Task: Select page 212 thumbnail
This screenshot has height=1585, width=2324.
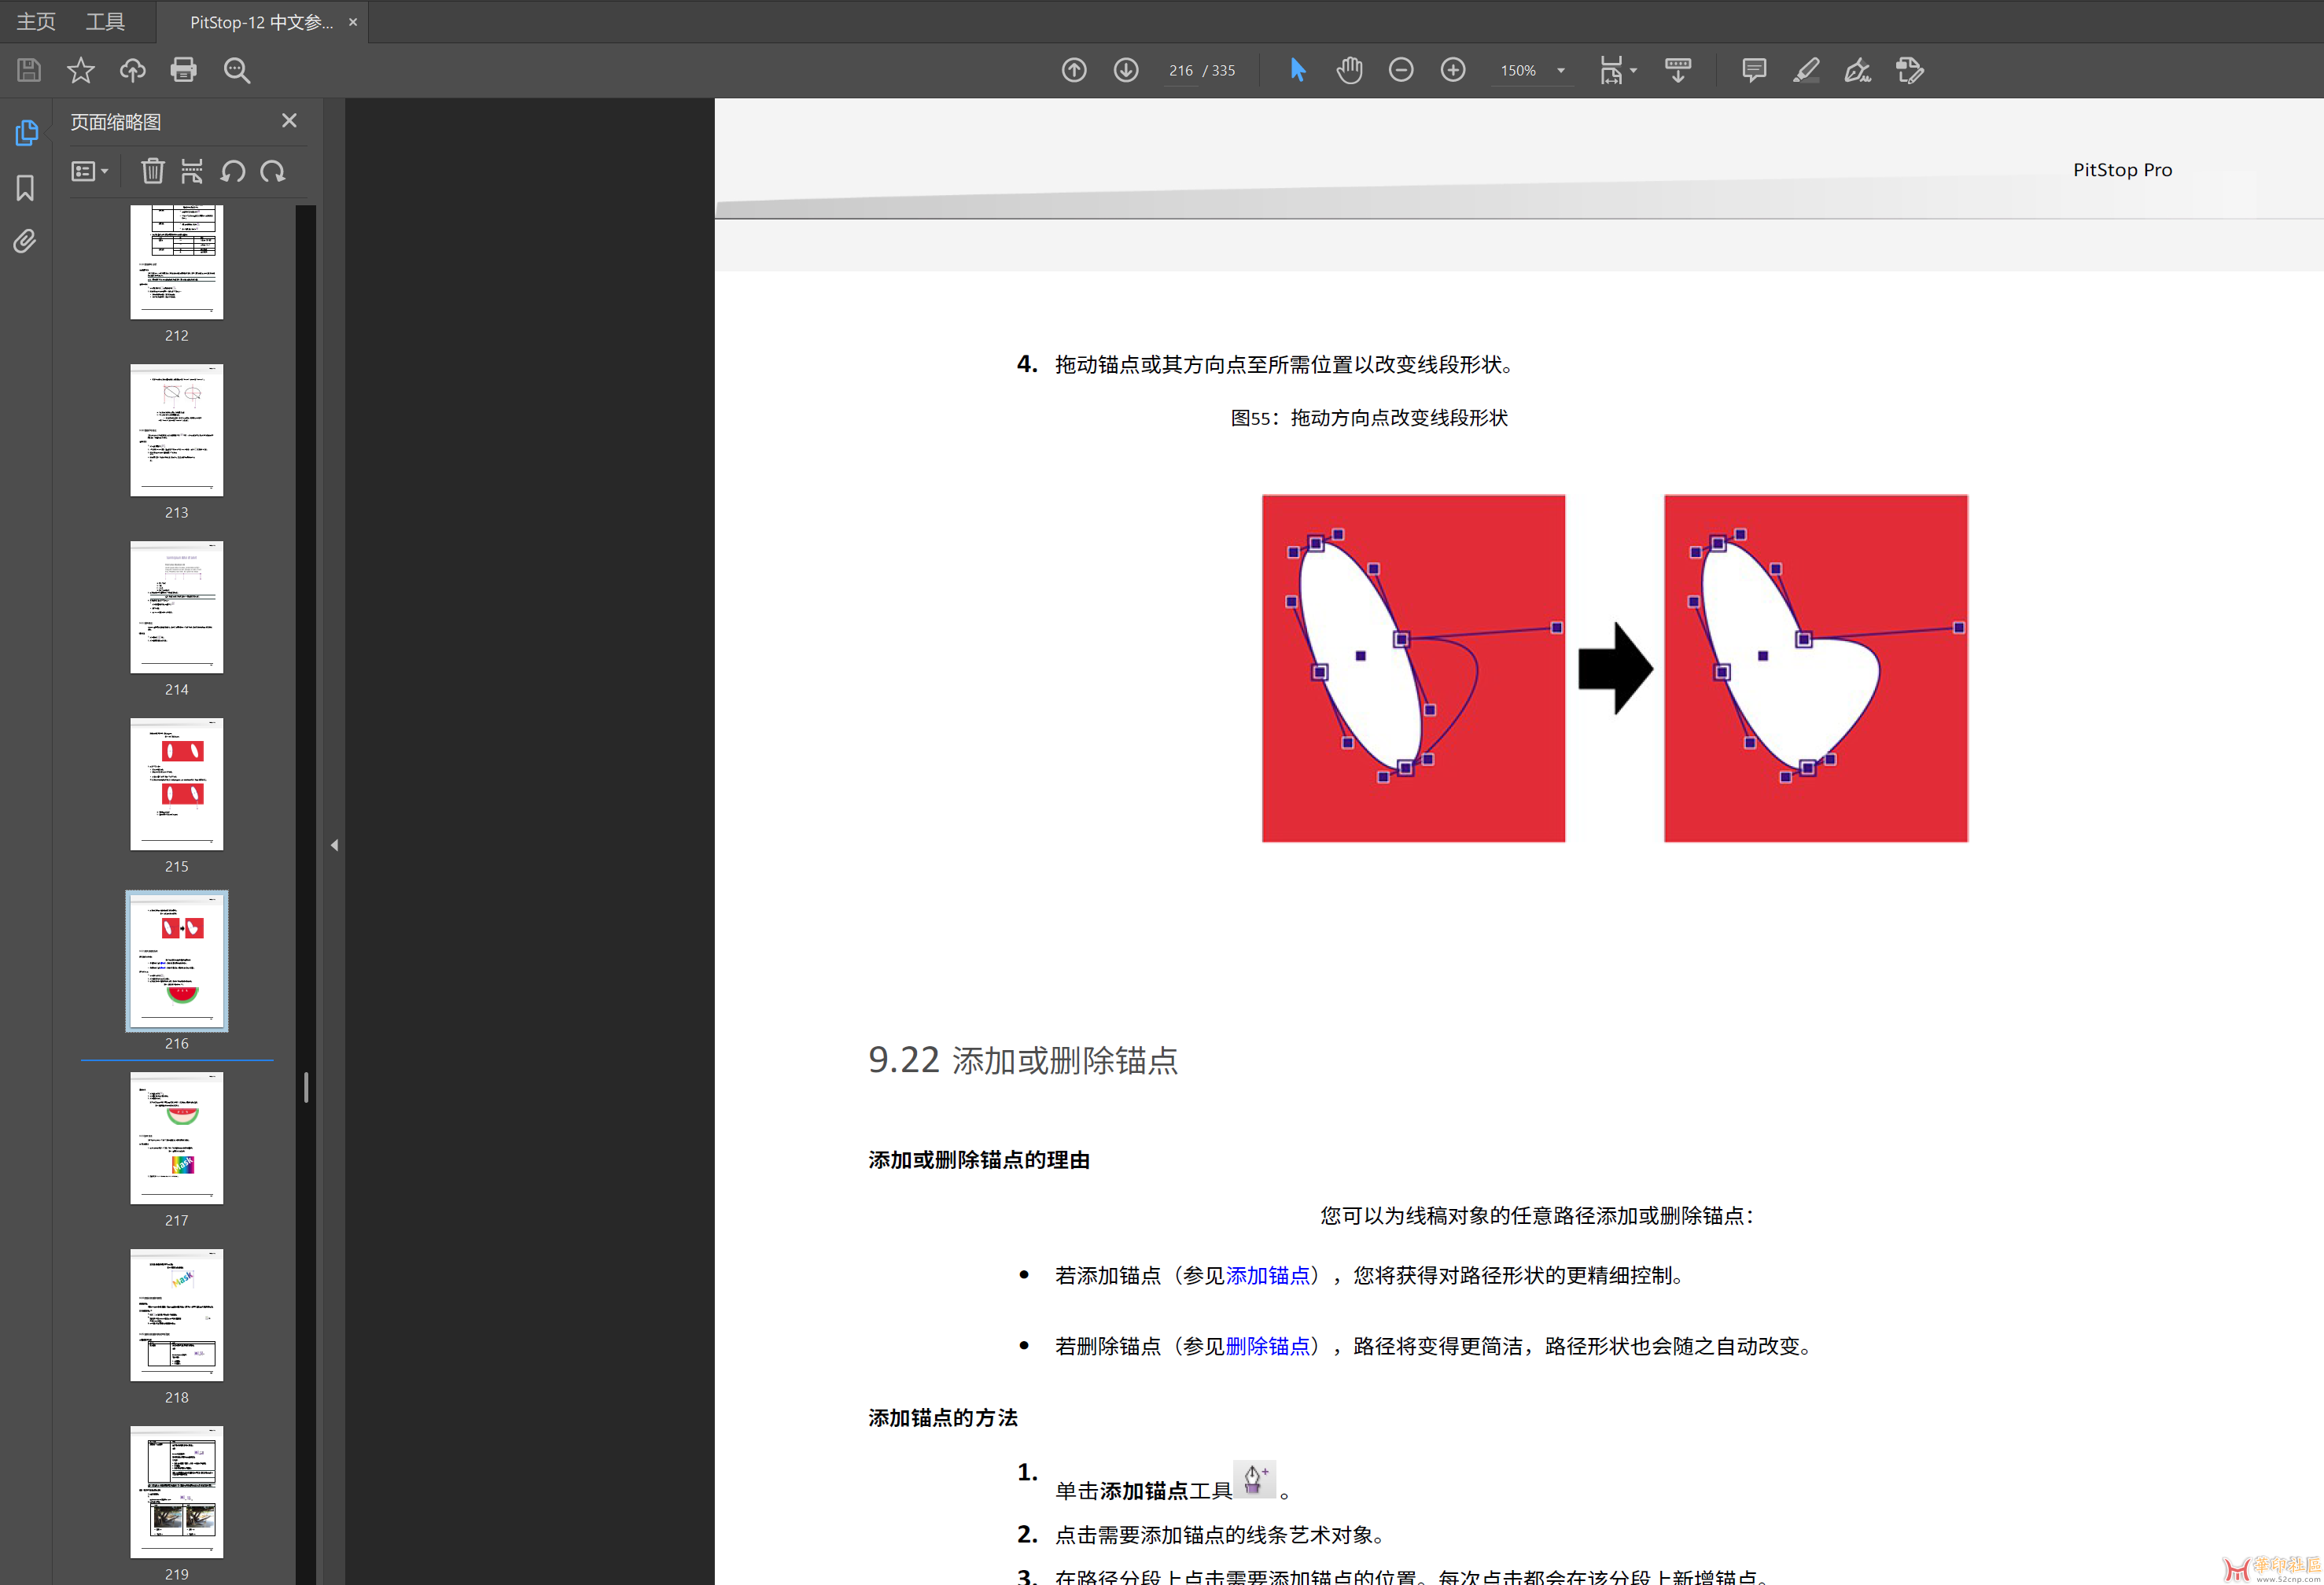Action: [x=177, y=262]
